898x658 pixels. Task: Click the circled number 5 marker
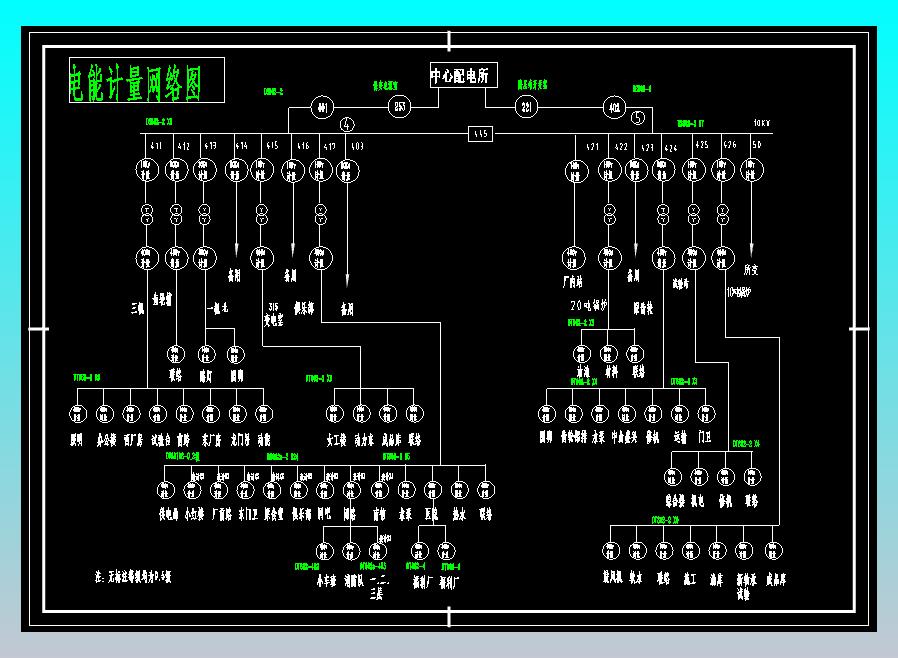638,117
